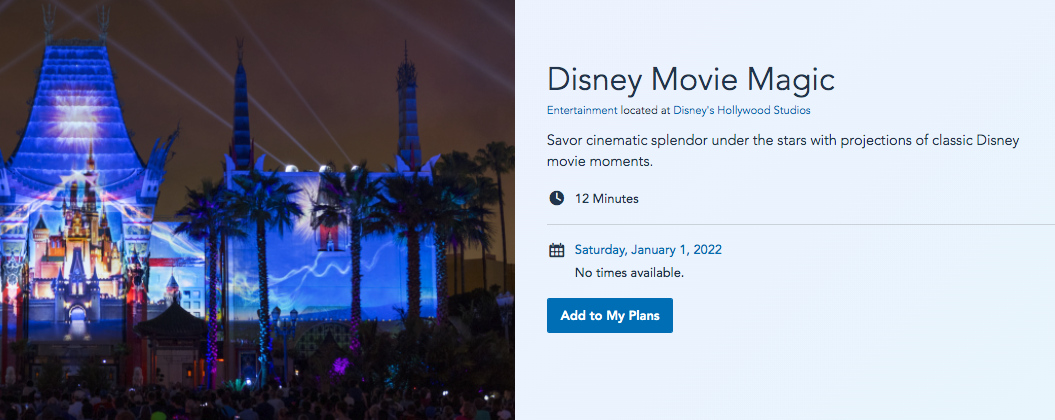Click the small pagoda kiosk roof in the photo
This screenshot has height=420, width=1055.
click(172, 320)
